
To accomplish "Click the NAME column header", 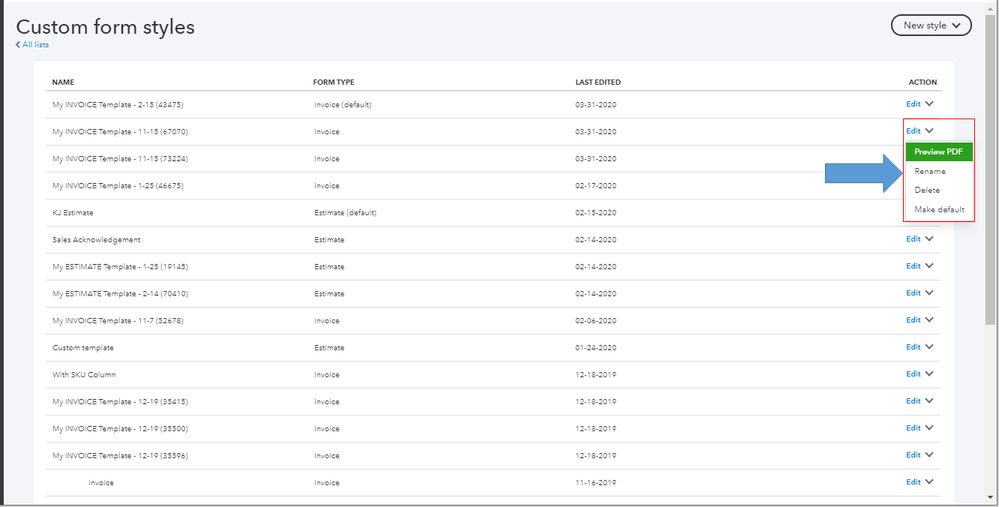I will pyautogui.click(x=63, y=82).
